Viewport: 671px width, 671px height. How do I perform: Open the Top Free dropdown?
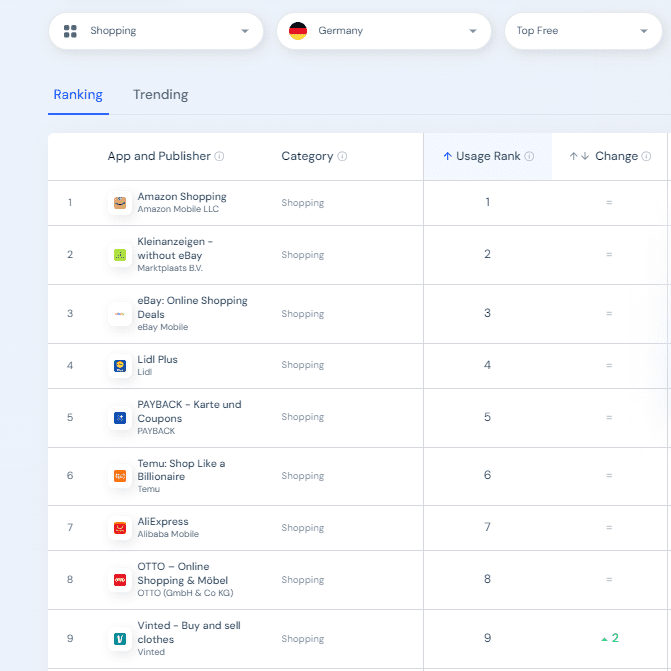point(583,31)
